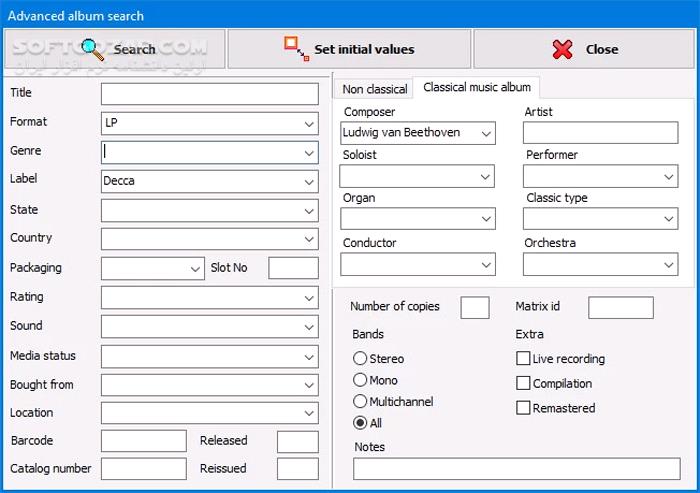Open the Label dropdown showing Decca
Viewport: 700px width, 493px height.
[309, 182]
